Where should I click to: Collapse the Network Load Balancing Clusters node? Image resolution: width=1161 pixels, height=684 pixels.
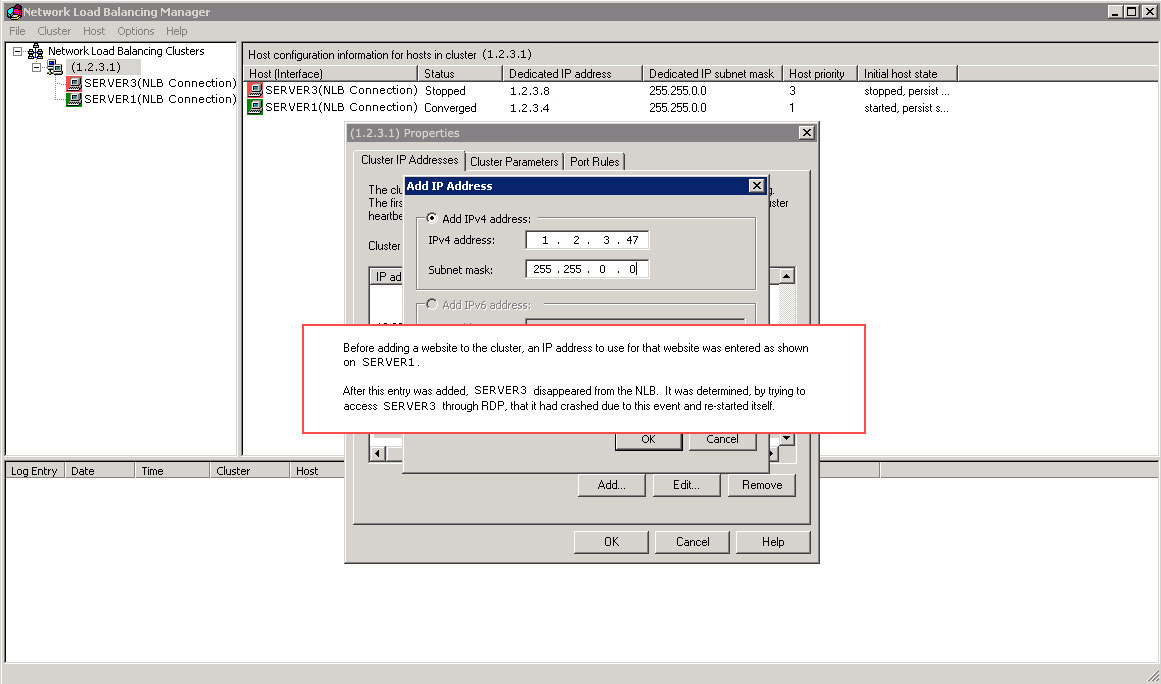18,51
